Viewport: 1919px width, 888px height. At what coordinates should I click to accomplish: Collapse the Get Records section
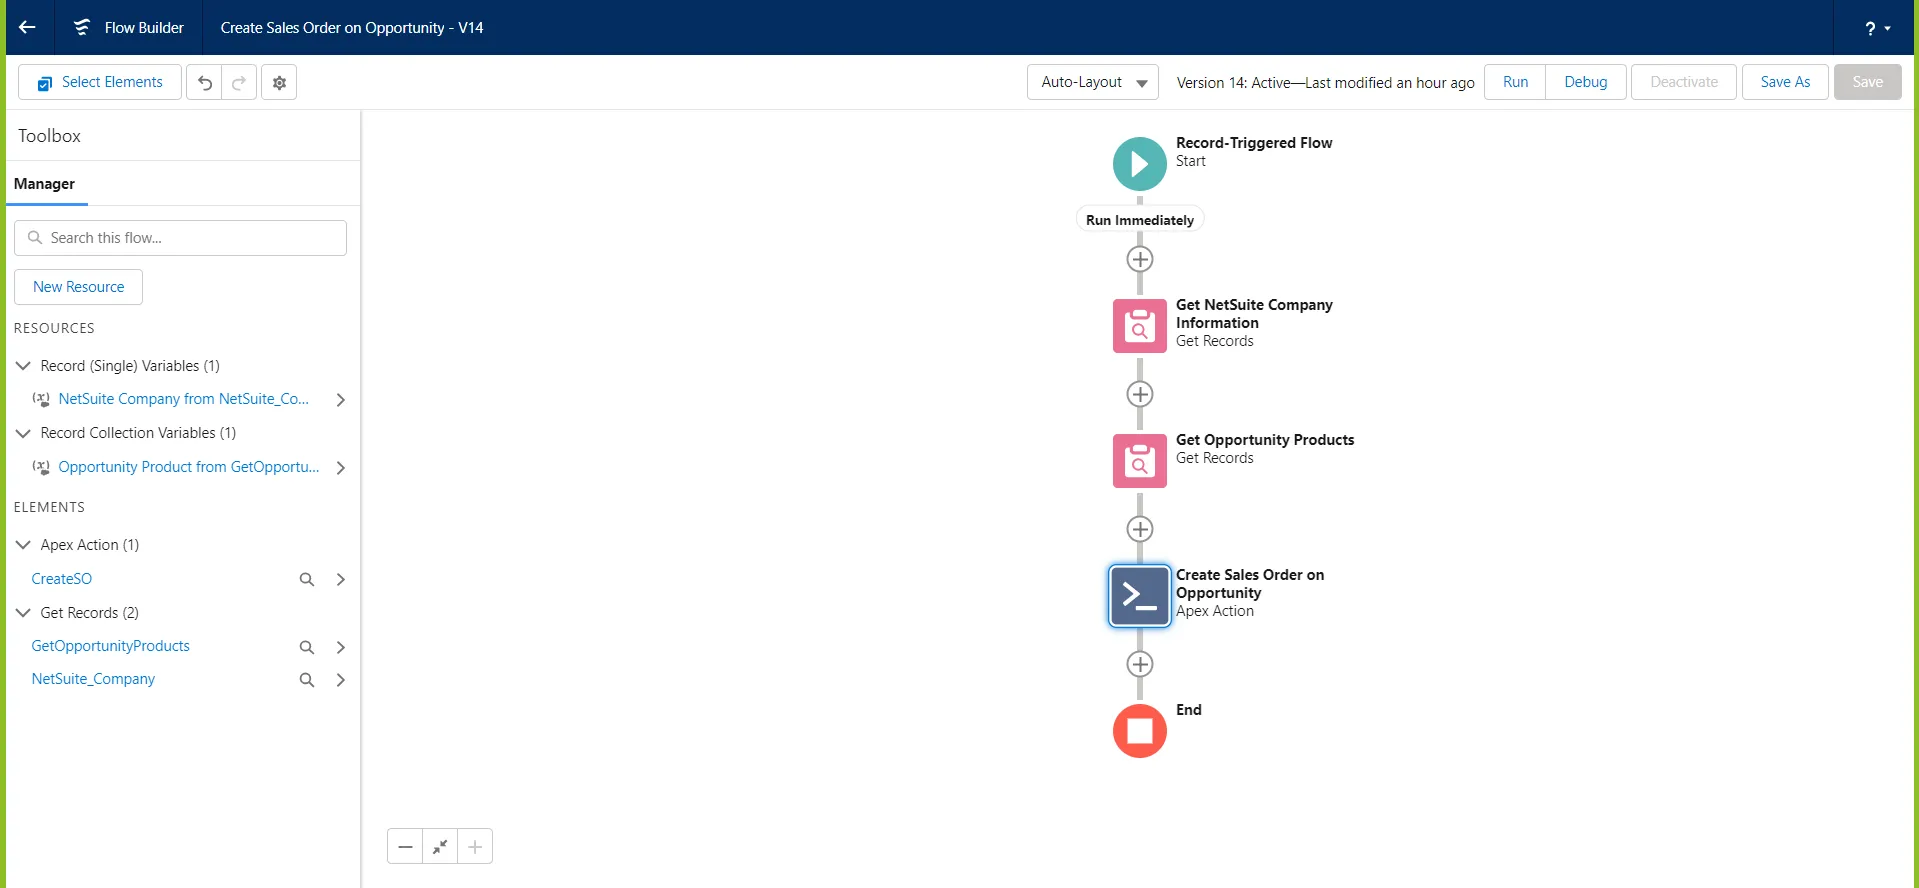coord(23,613)
